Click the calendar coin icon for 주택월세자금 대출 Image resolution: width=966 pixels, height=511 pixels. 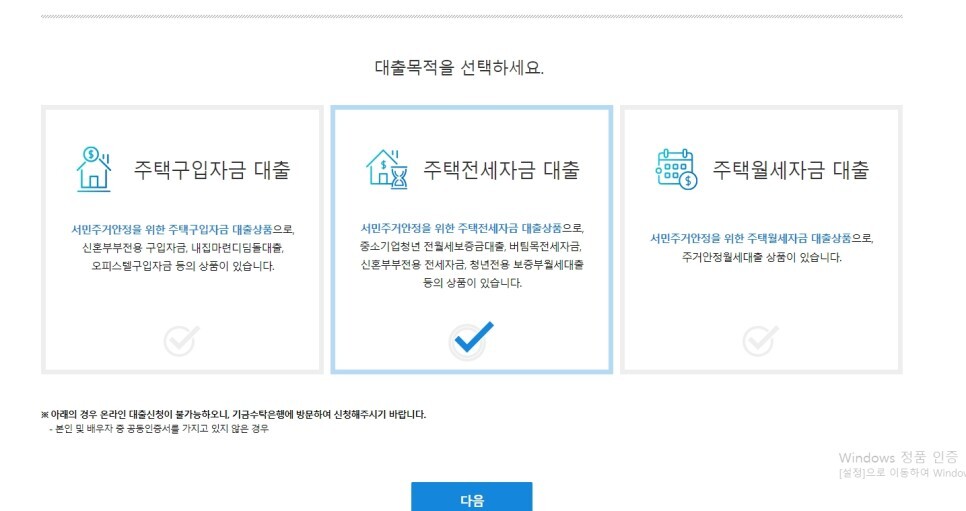[676, 169]
